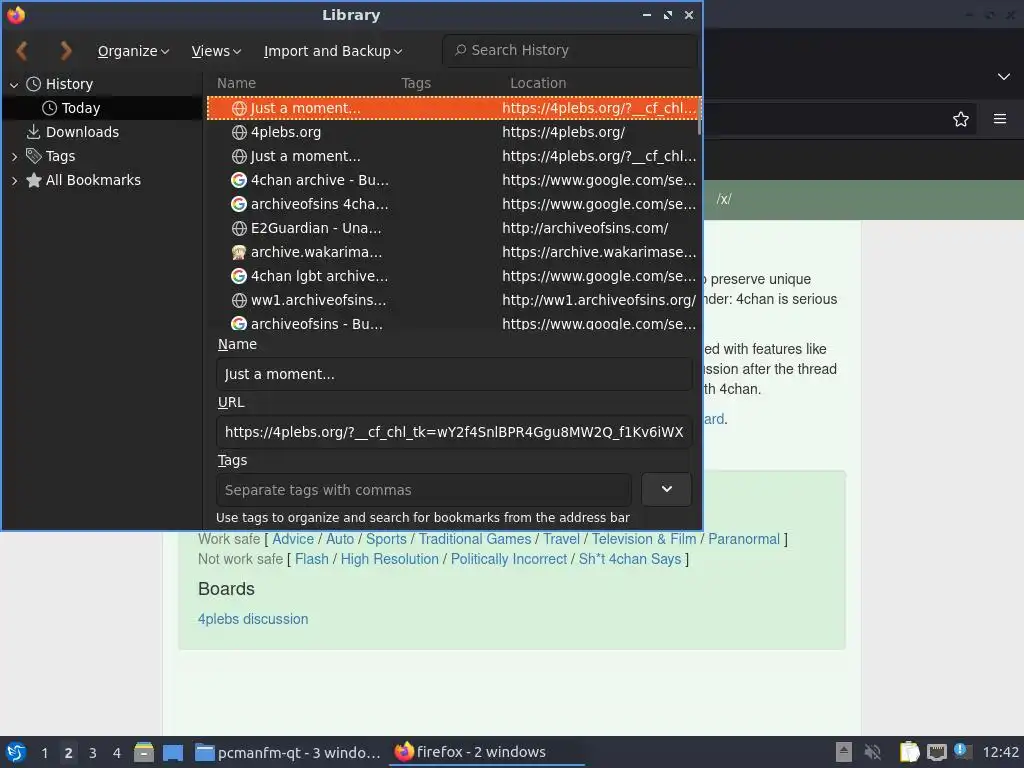Screen dimensions: 1024x768
Task: Open the Sh*t 4chan Says link
Action: point(630,559)
